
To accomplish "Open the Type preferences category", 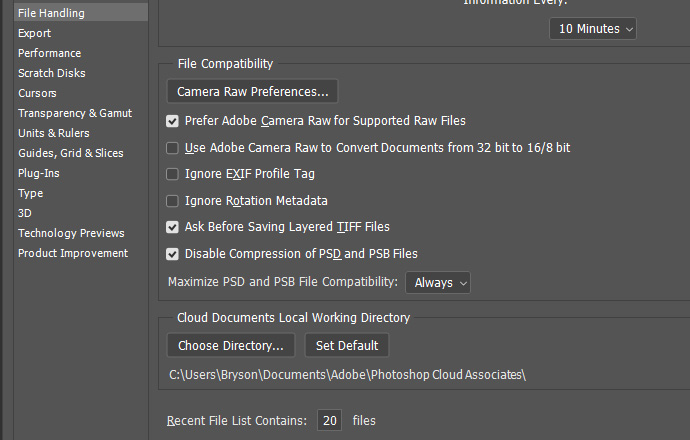I will pyautogui.click(x=30, y=193).
